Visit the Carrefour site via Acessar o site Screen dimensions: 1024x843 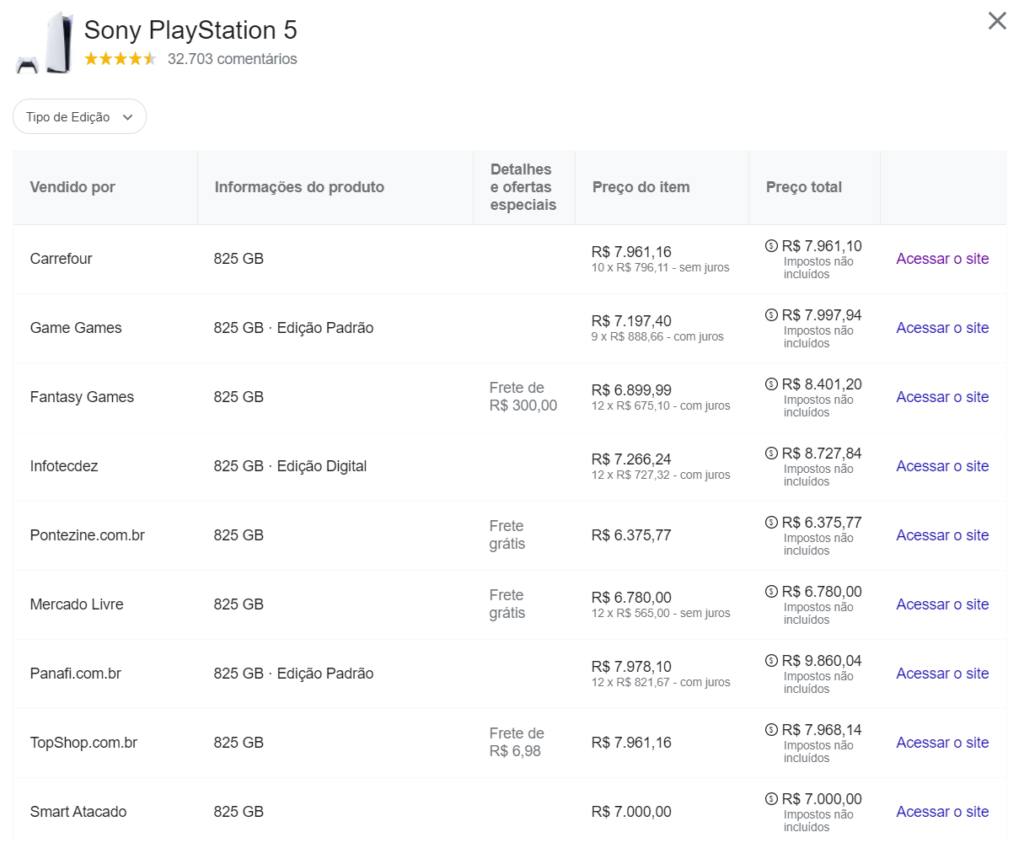[x=942, y=259]
